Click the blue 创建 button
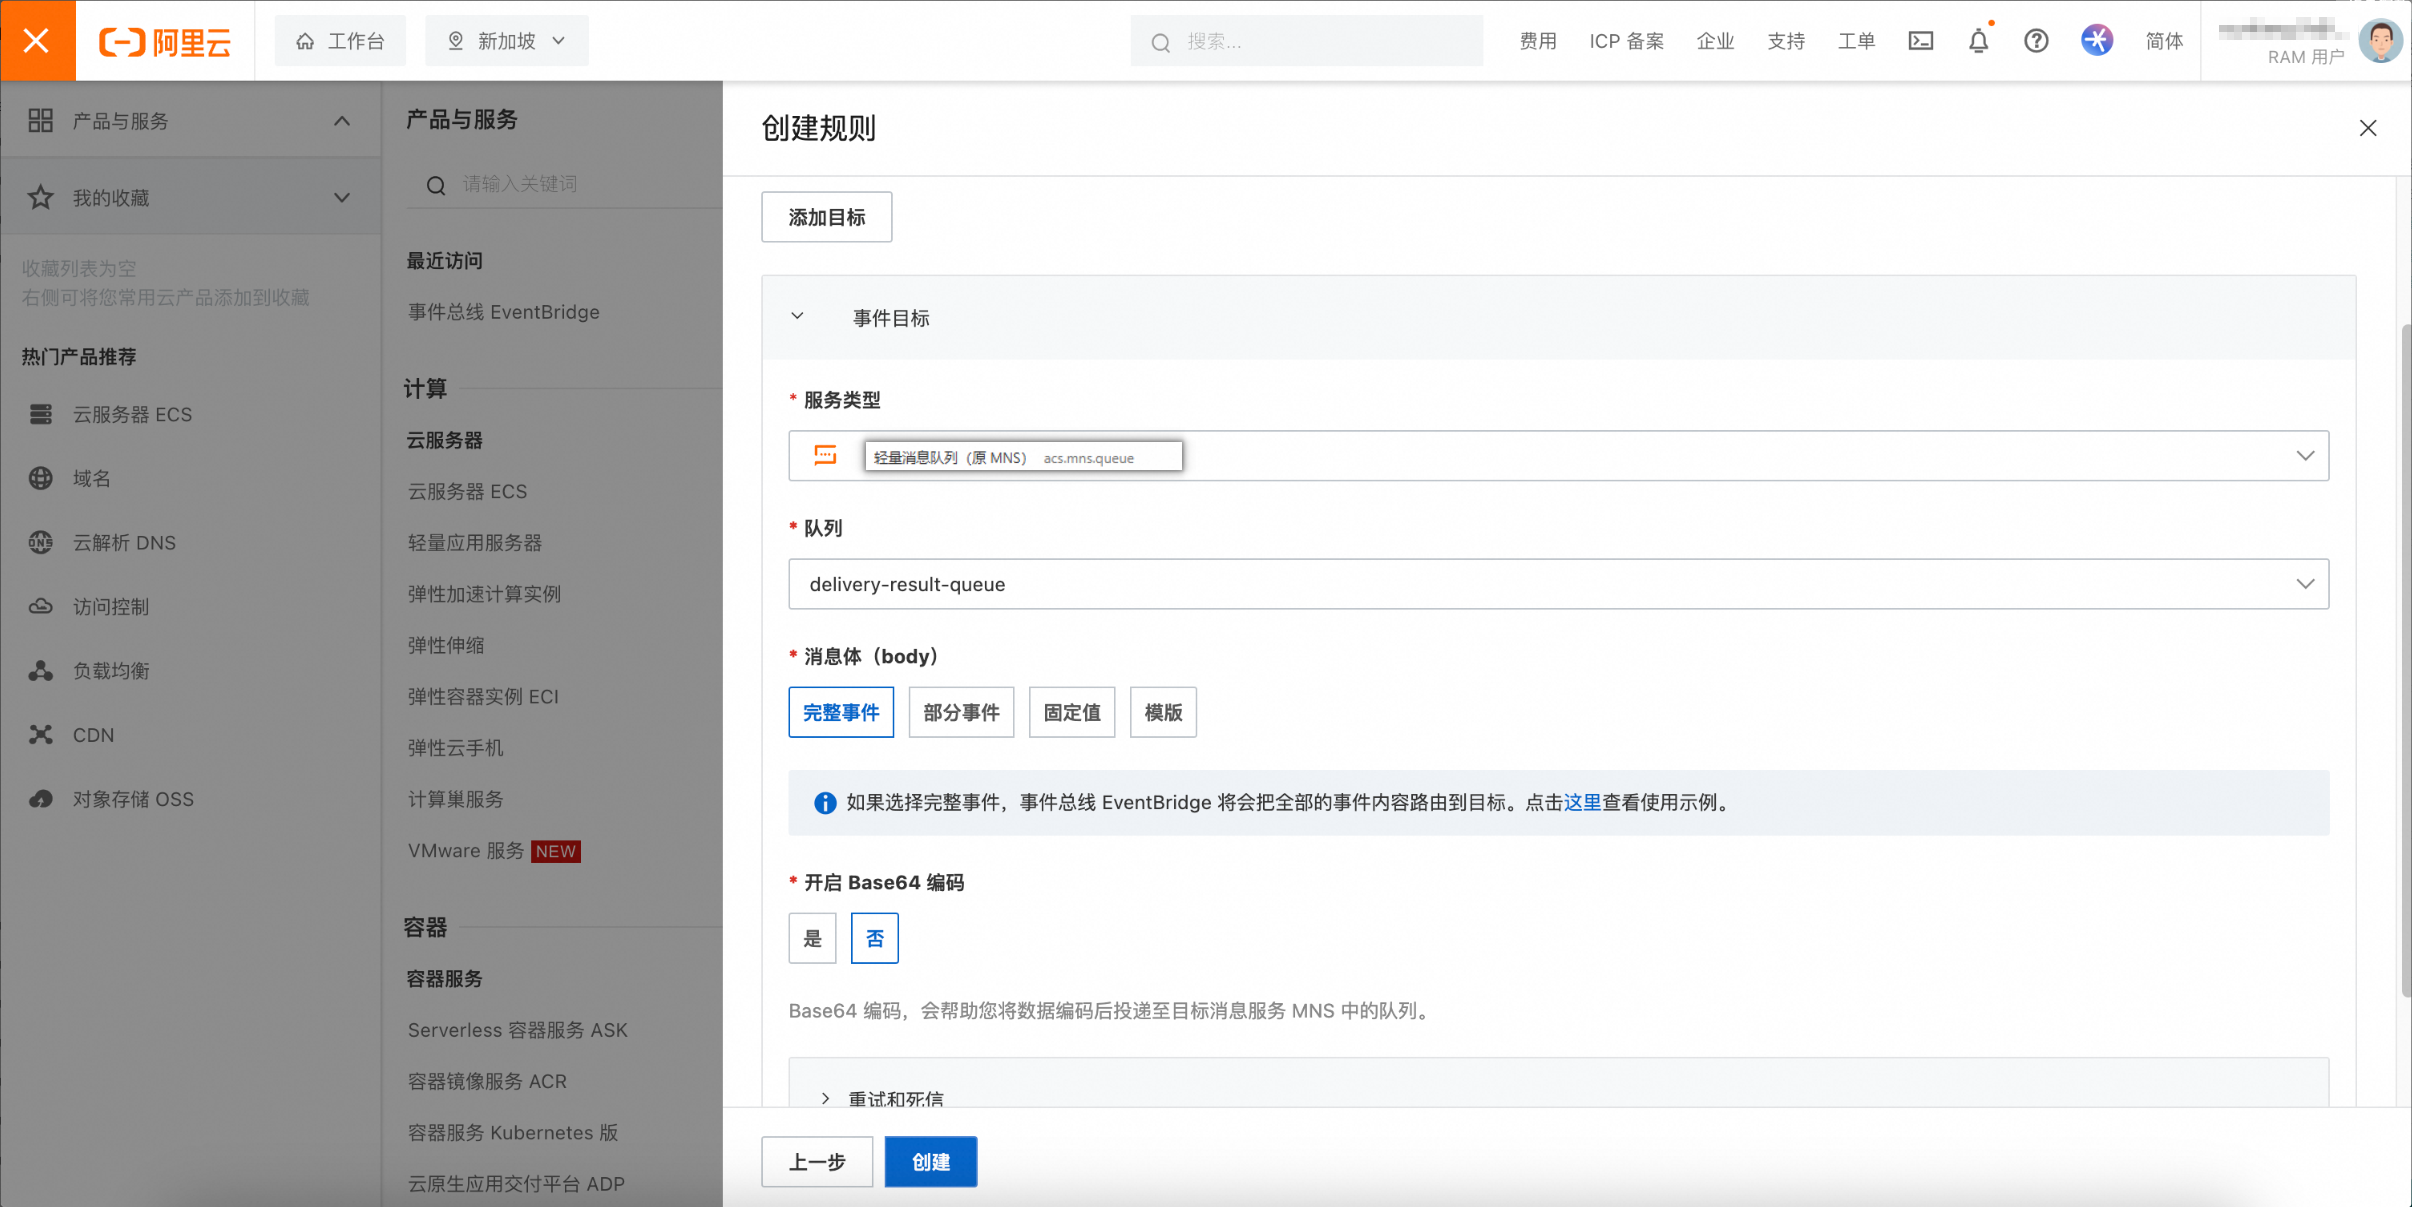 (x=931, y=1162)
